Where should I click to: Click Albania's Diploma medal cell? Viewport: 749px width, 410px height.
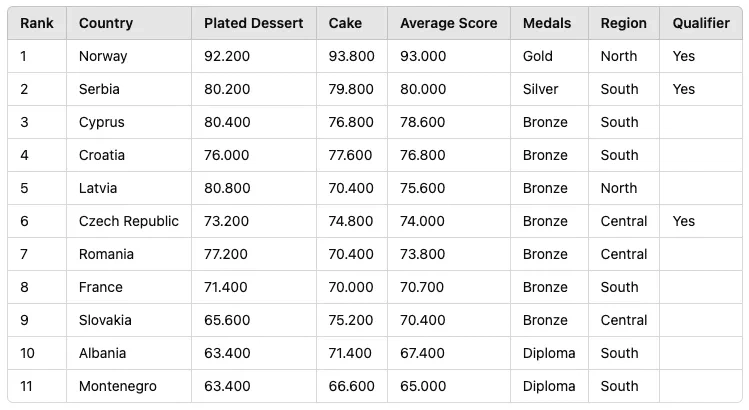pos(549,353)
